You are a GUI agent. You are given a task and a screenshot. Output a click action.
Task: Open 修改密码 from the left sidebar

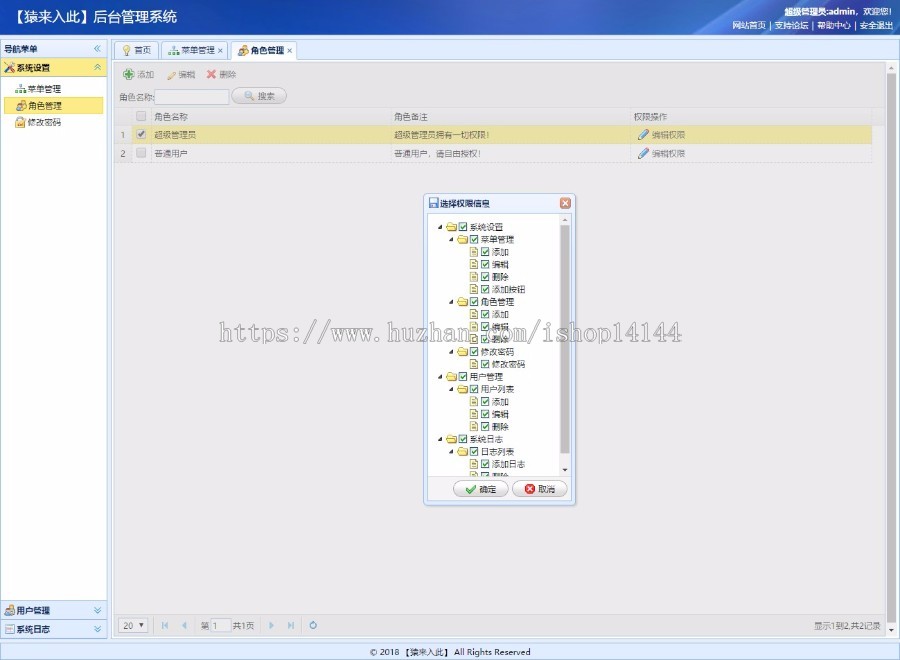point(42,122)
